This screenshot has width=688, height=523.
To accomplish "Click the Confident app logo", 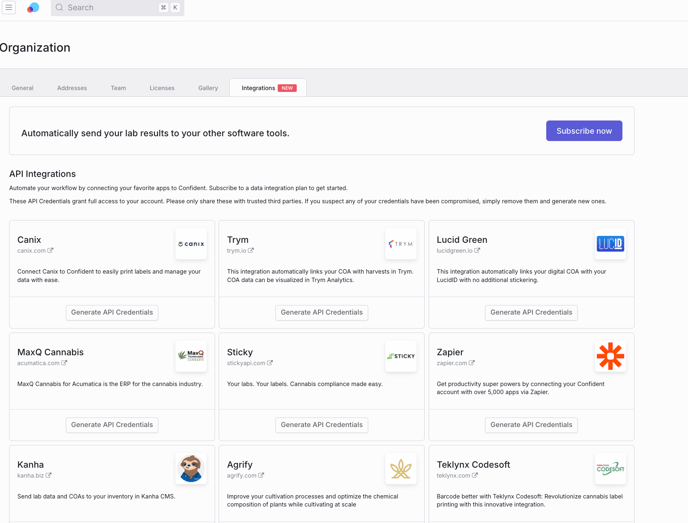I will [33, 7].
